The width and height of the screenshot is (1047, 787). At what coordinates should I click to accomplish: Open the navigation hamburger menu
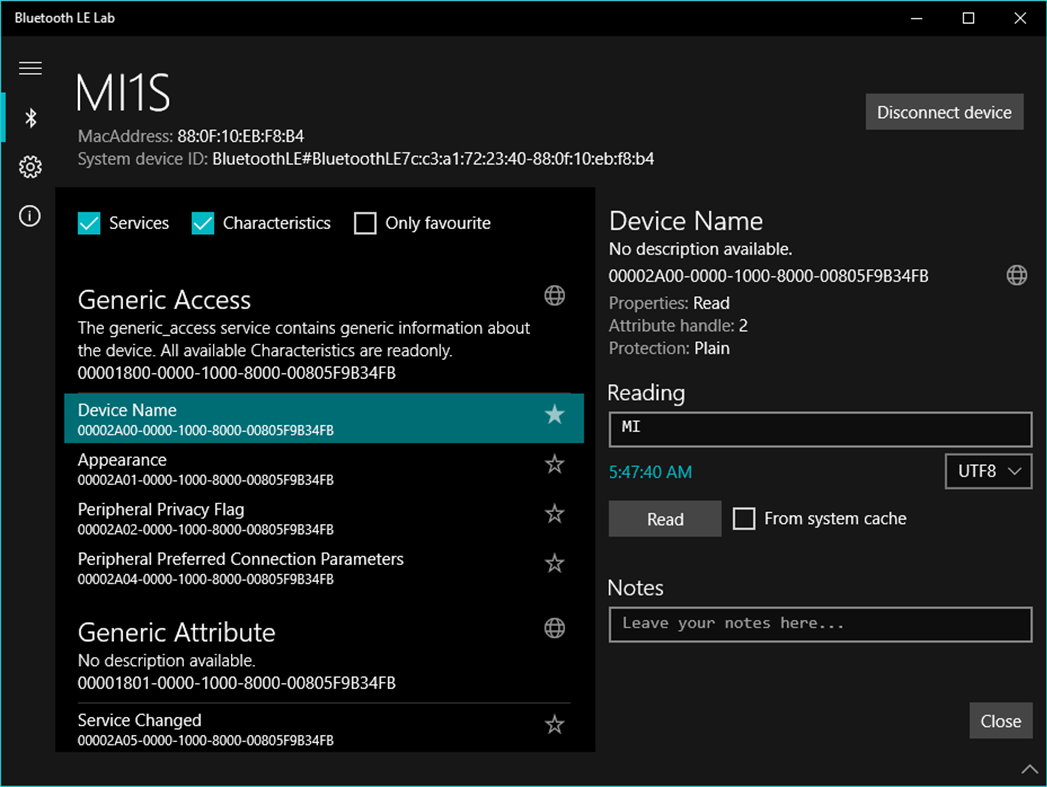click(29, 67)
